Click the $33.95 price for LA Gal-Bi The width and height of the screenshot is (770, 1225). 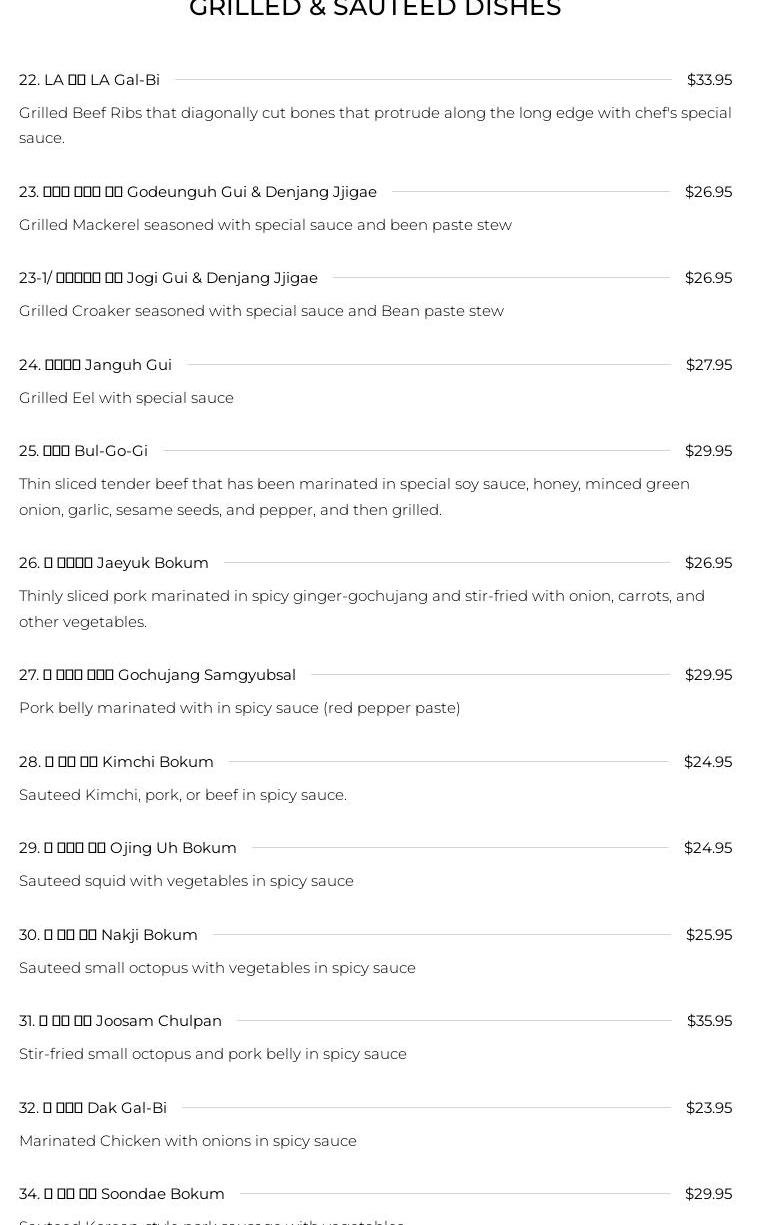point(709,80)
